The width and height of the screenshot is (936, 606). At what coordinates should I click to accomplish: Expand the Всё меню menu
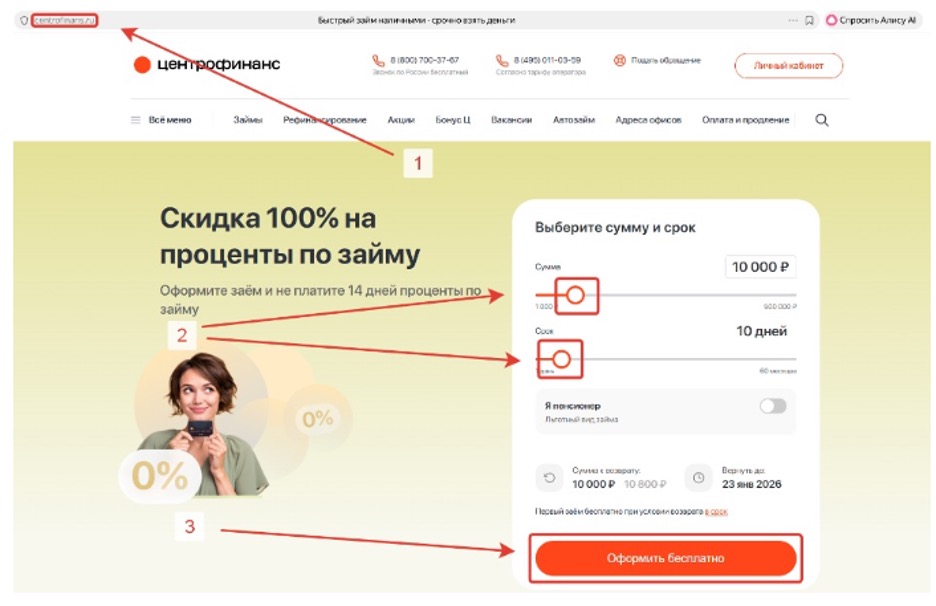point(170,120)
